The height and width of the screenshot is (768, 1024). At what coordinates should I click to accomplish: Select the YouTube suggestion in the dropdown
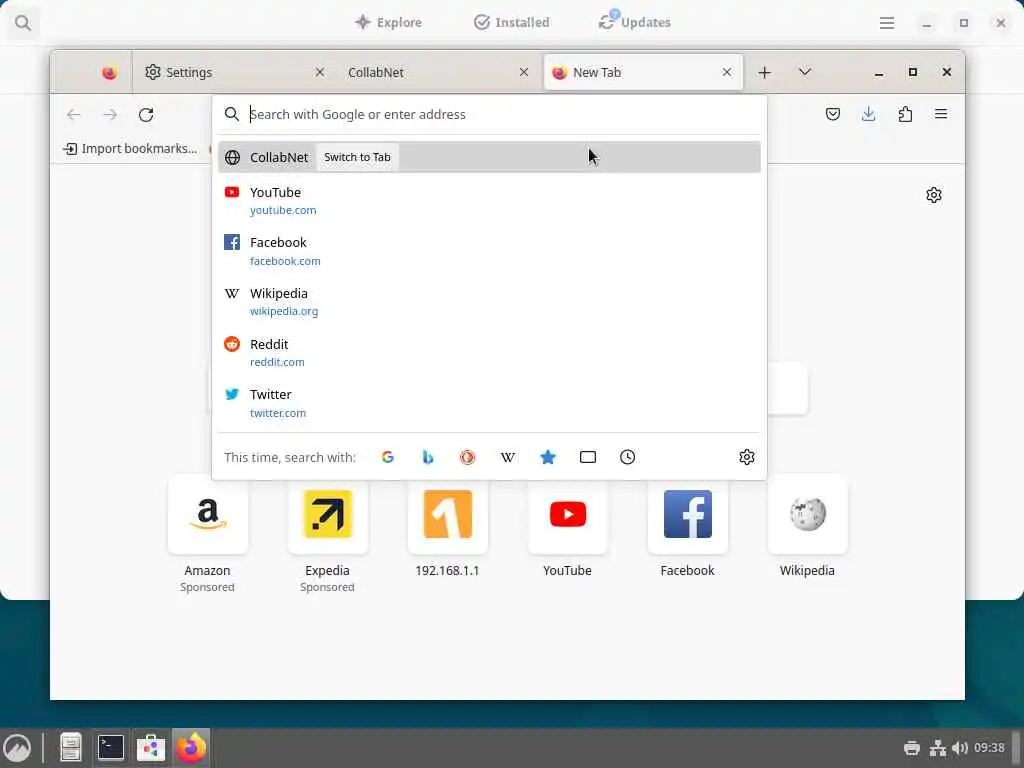[489, 200]
